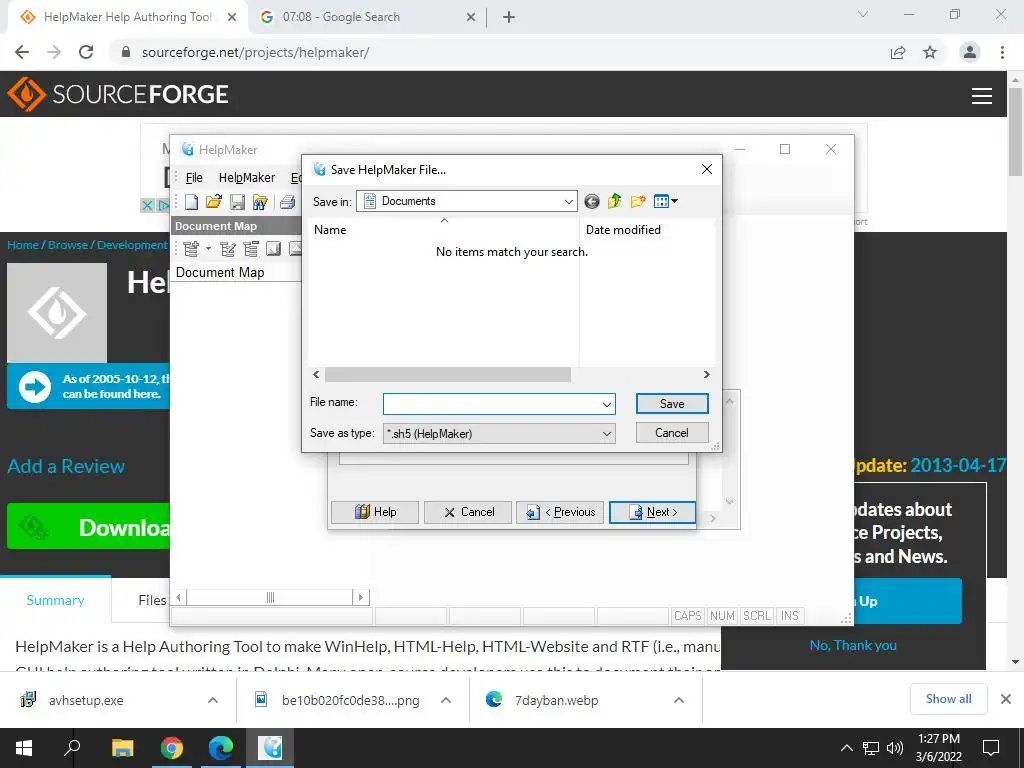Viewport: 1024px width, 768px height.
Task: Click Help button in wizard
Action: [x=375, y=512]
